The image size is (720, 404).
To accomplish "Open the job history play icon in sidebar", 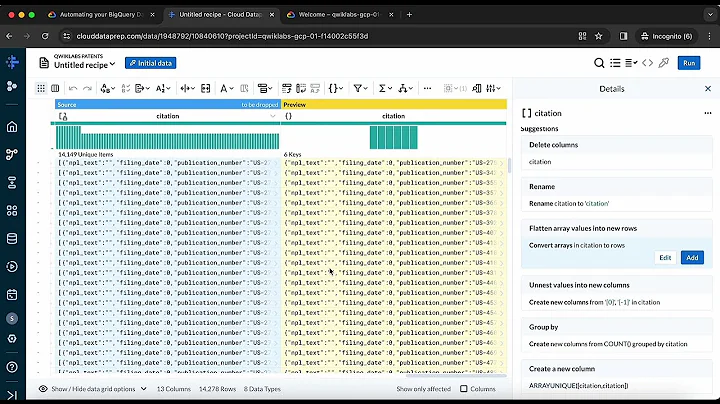I will tap(12, 267).
